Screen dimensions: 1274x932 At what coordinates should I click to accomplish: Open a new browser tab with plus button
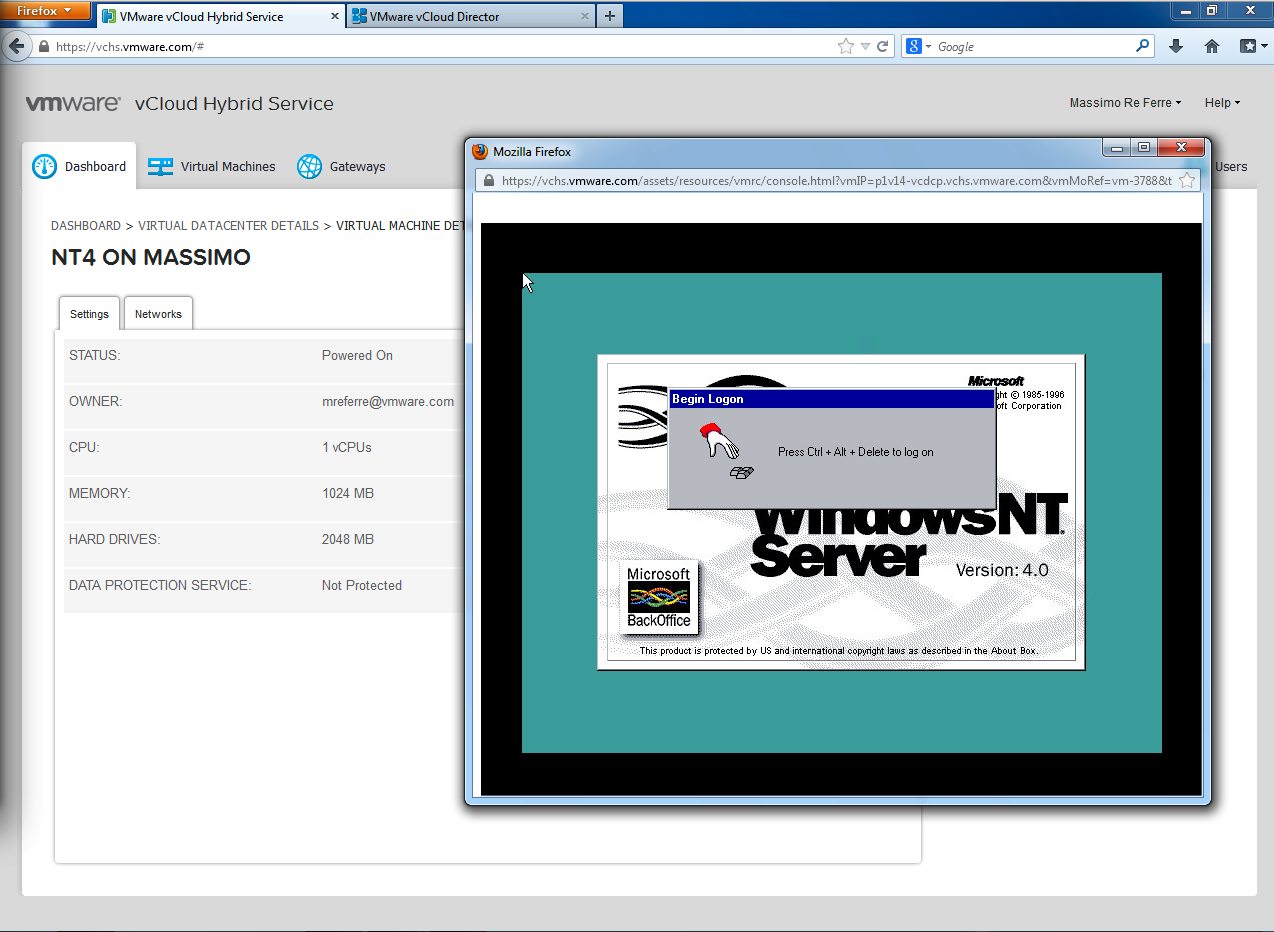[x=610, y=16]
